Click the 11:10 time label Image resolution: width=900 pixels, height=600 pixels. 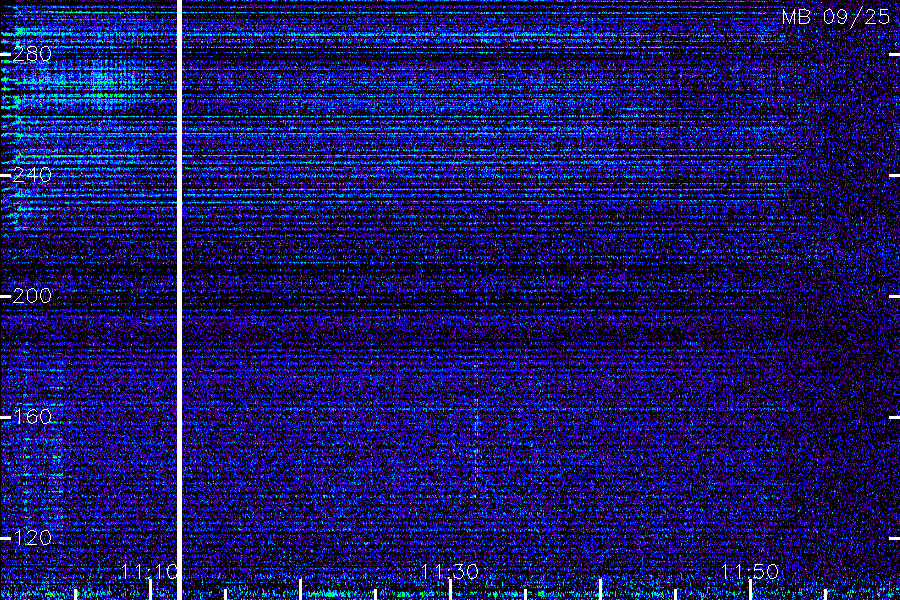149,572
